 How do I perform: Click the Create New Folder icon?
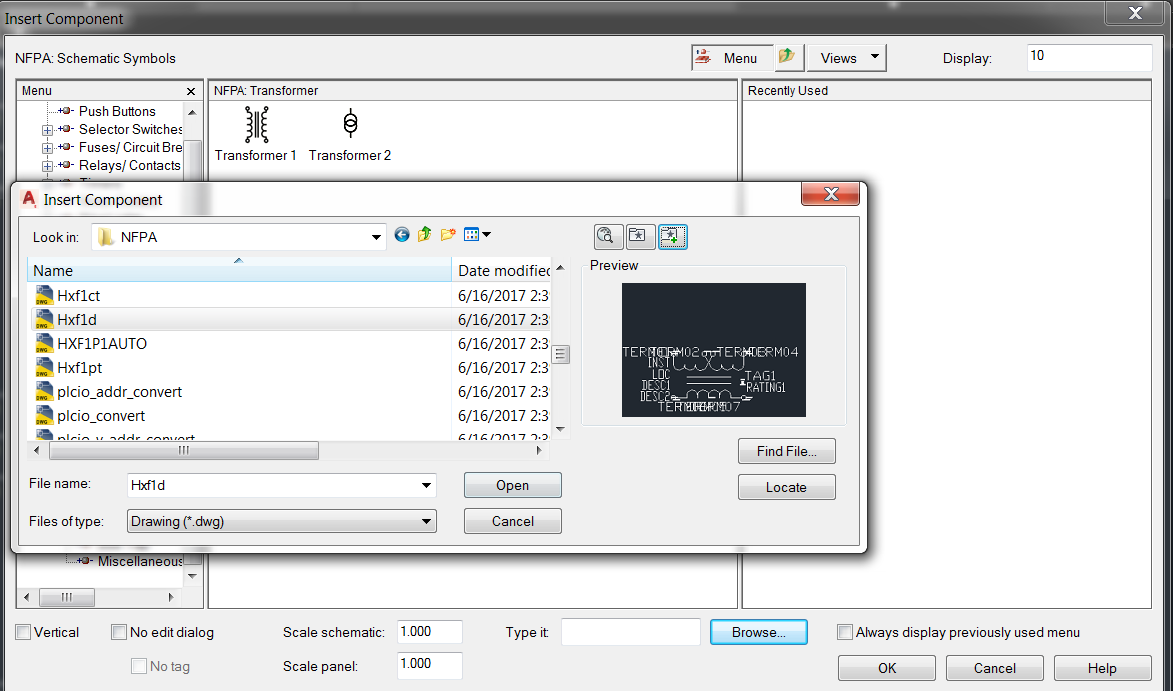coord(448,235)
